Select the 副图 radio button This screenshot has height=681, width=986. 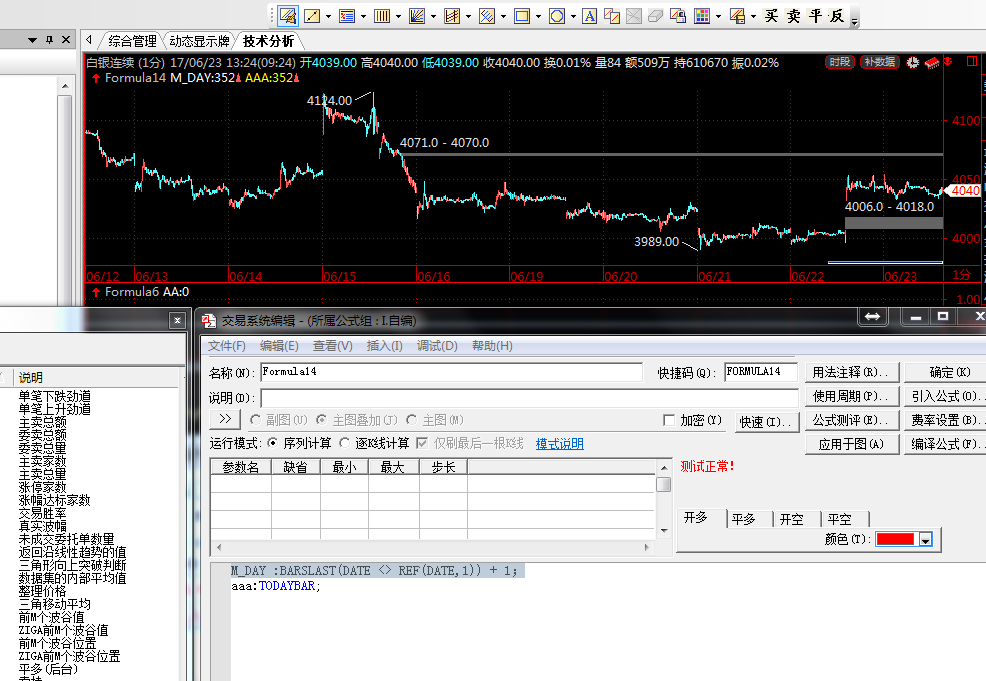pyautogui.click(x=255, y=419)
